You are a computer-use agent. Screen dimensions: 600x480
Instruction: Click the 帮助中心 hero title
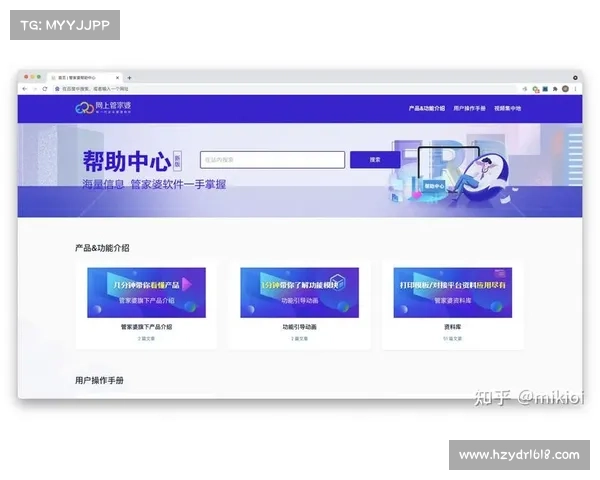(x=127, y=161)
